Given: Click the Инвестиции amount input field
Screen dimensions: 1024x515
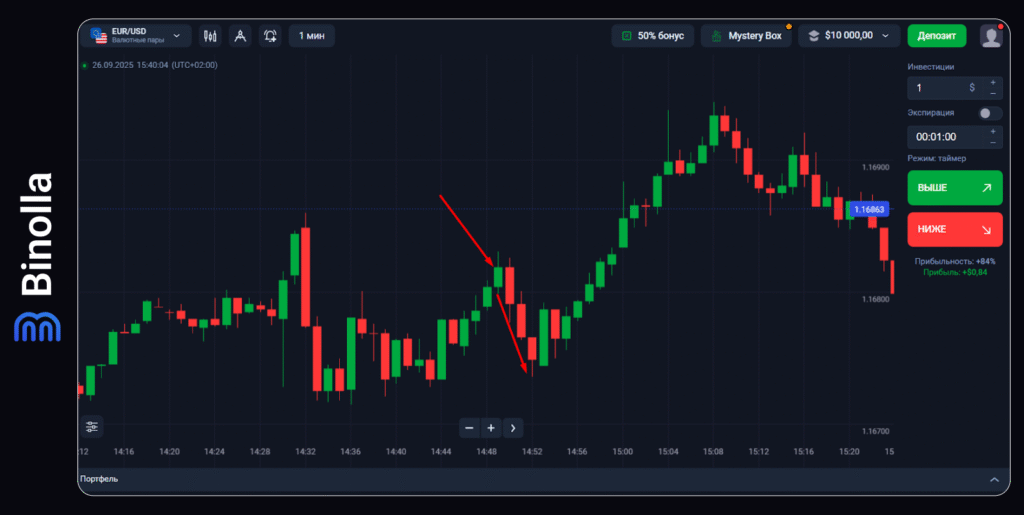Looking at the screenshot, I should pyautogui.click(x=940, y=88).
